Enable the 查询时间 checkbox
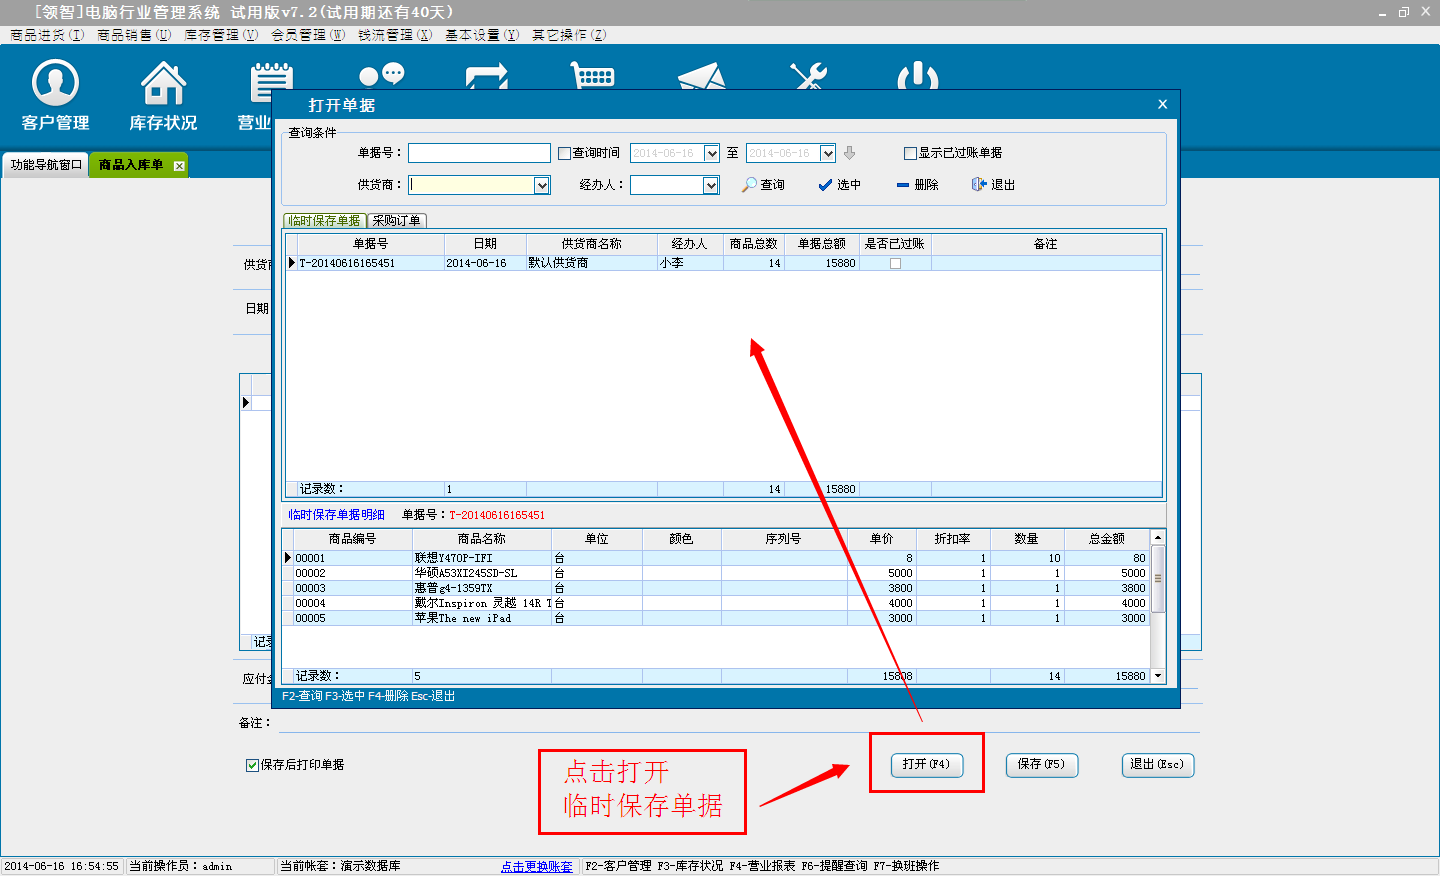Image resolution: width=1440 pixels, height=876 pixels. (x=565, y=153)
